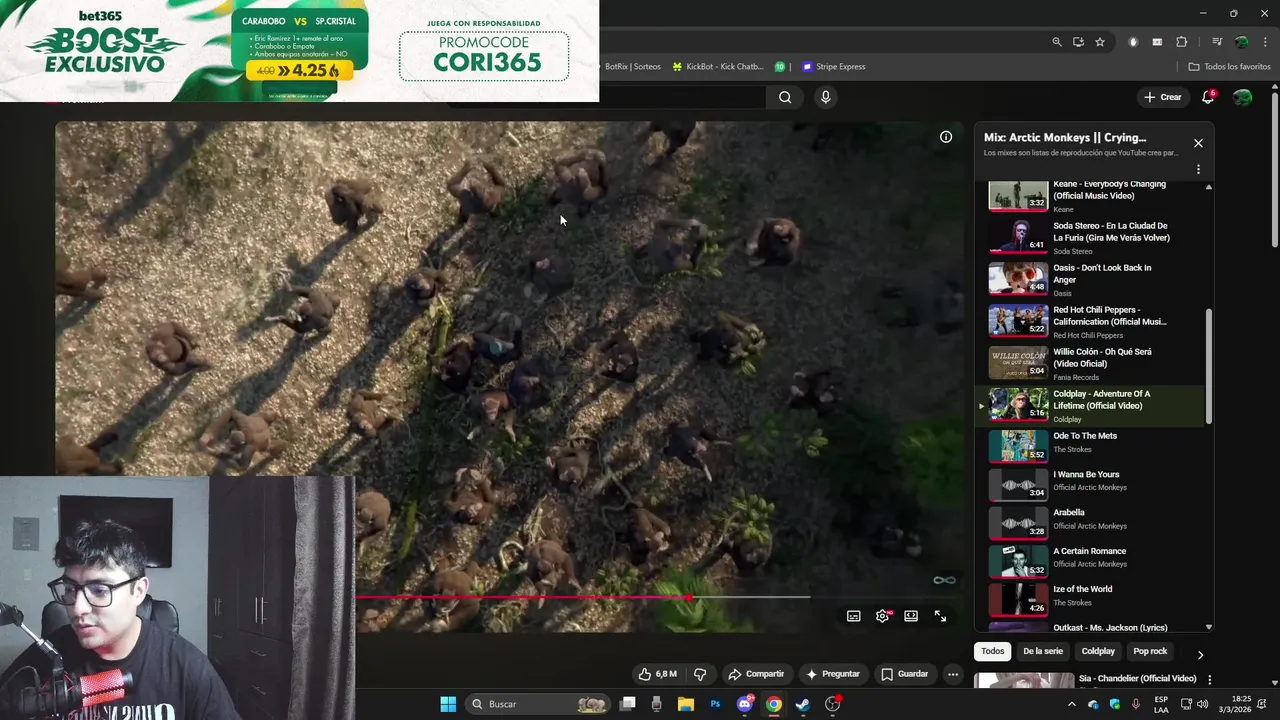Open Steam from the taskbar
Viewport: 1280px width, 720px height.
tap(802, 704)
